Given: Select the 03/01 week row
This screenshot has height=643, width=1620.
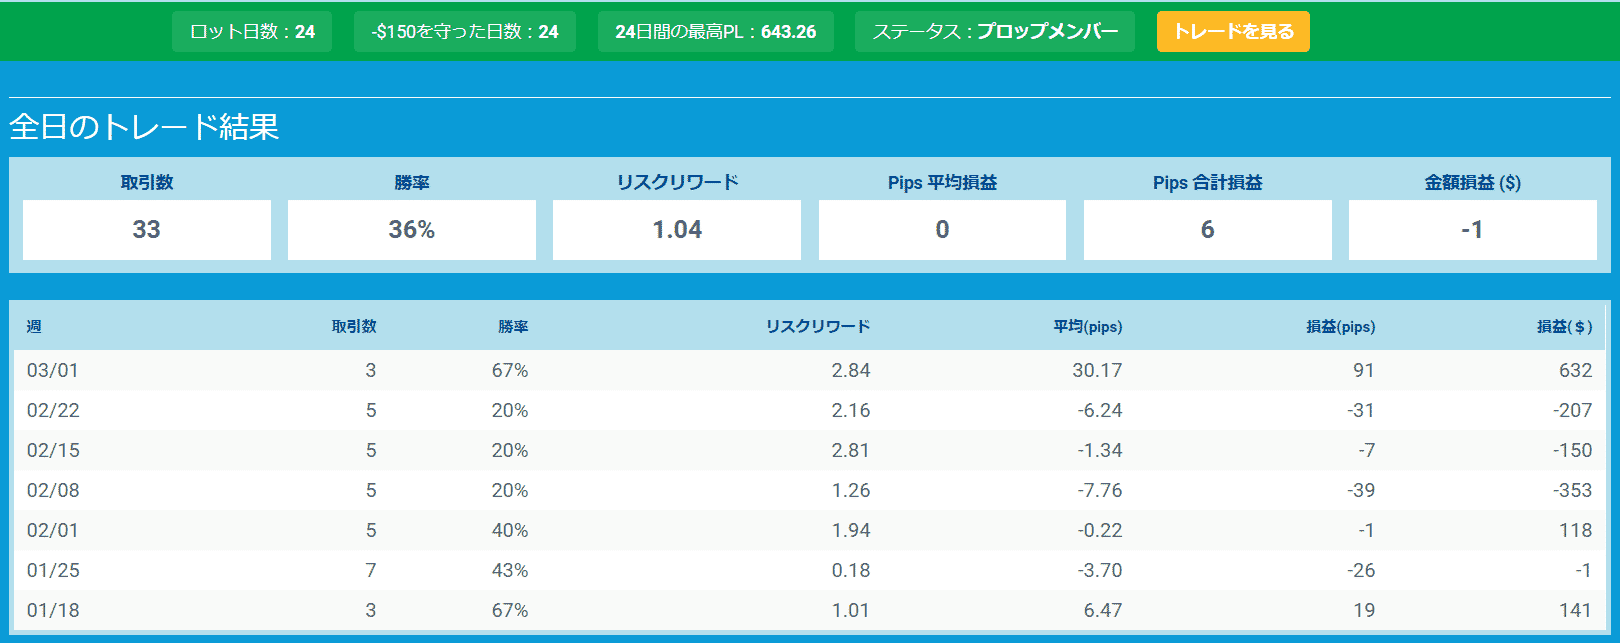Looking at the screenshot, I should click(x=809, y=370).
